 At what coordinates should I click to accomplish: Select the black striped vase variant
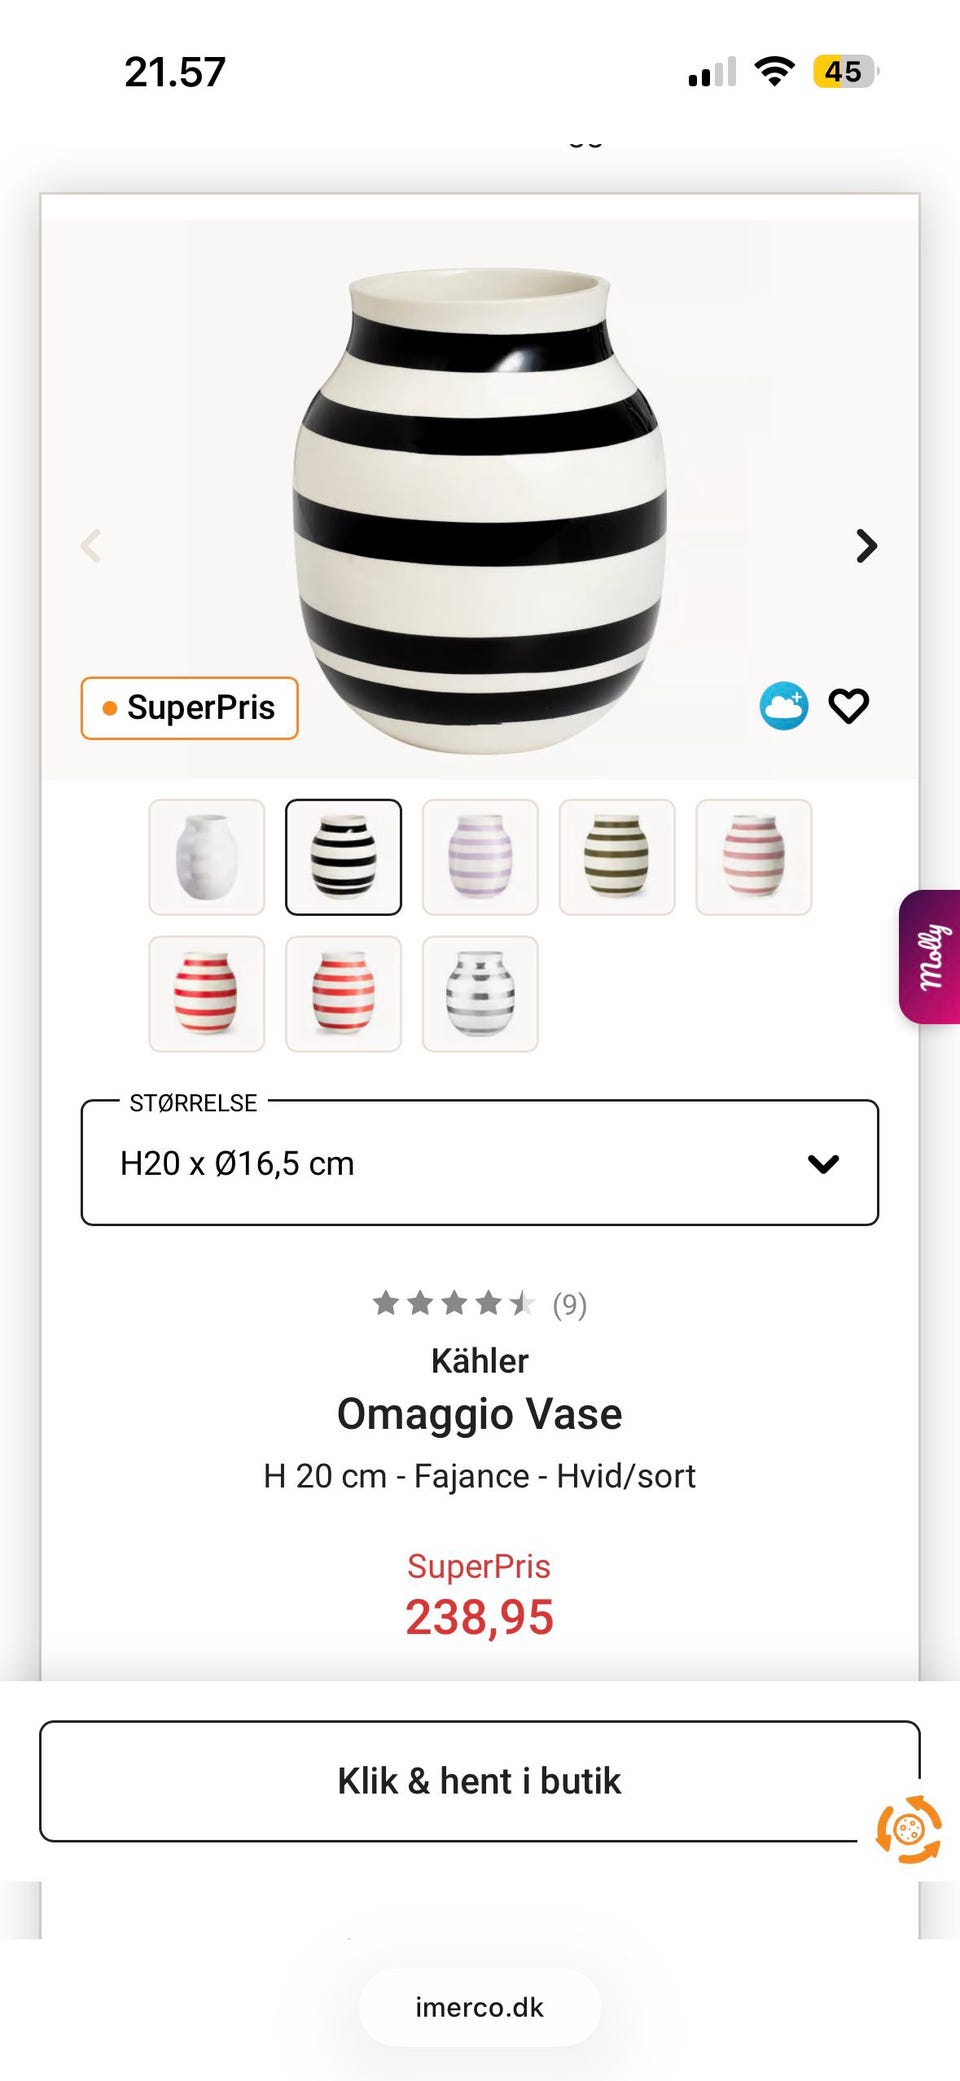tap(343, 857)
